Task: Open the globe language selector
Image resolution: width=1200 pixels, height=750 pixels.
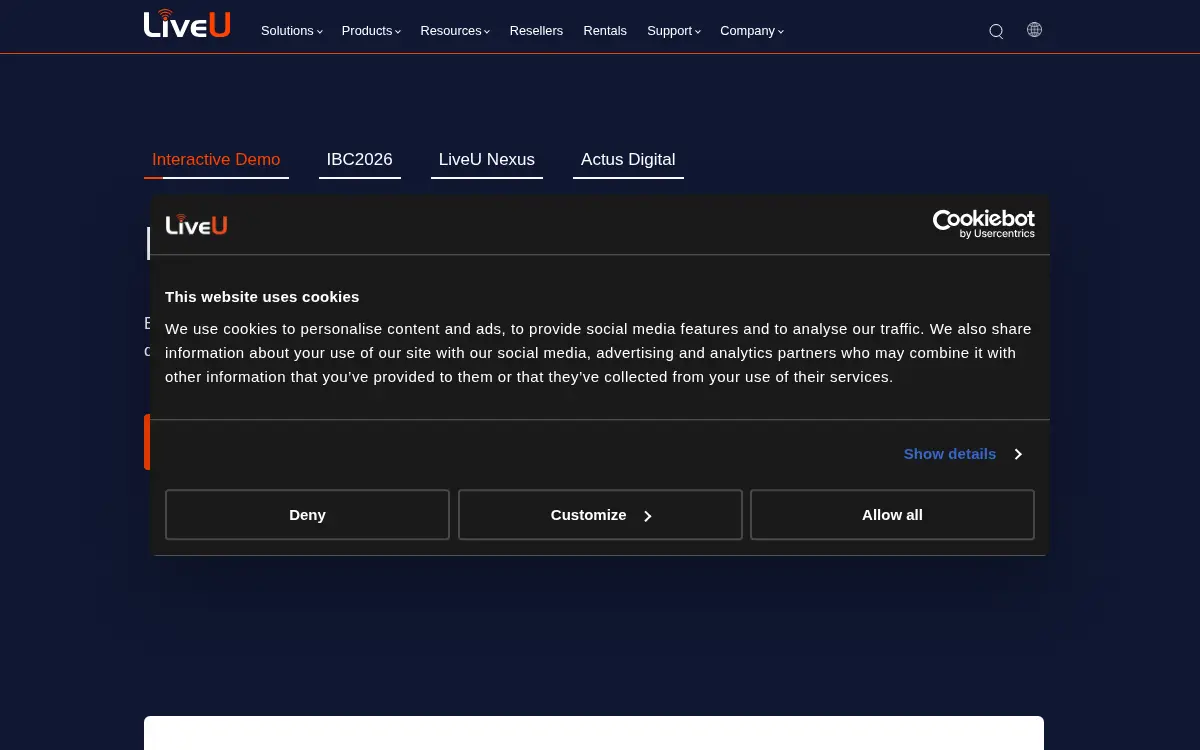Action: 1034,30
